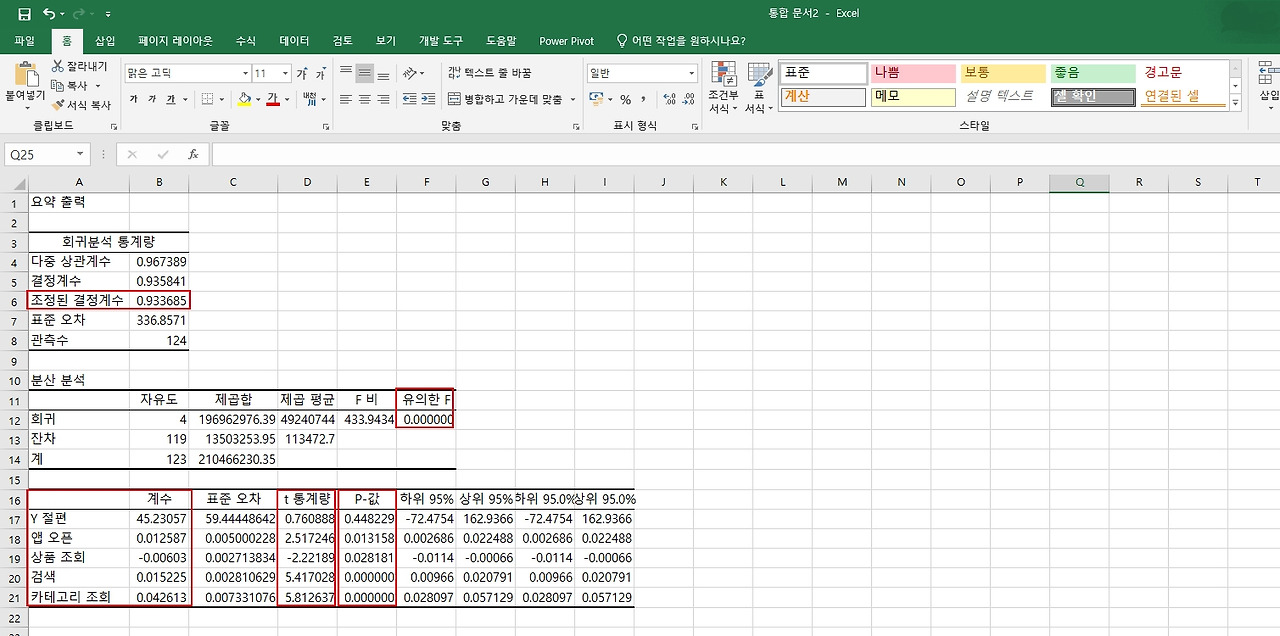Expand the cell styles gallery more arrow
Screen dimensions: 1280x636
tap(1235, 103)
